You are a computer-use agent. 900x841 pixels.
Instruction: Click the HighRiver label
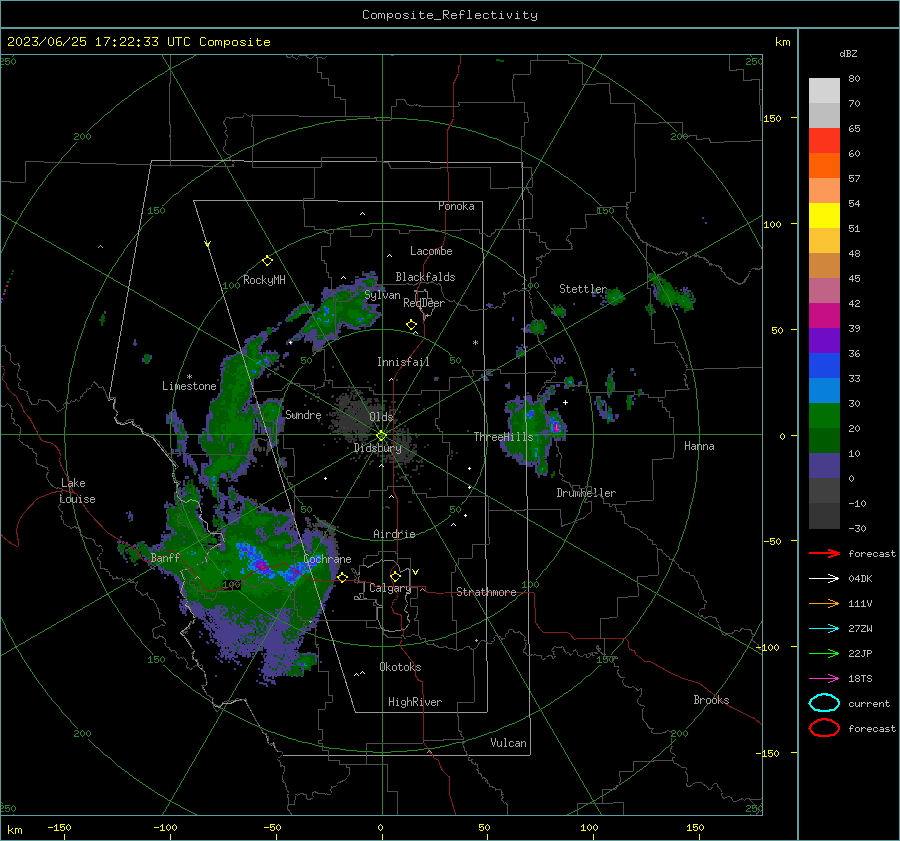pyautogui.click(x=415, y=702)
